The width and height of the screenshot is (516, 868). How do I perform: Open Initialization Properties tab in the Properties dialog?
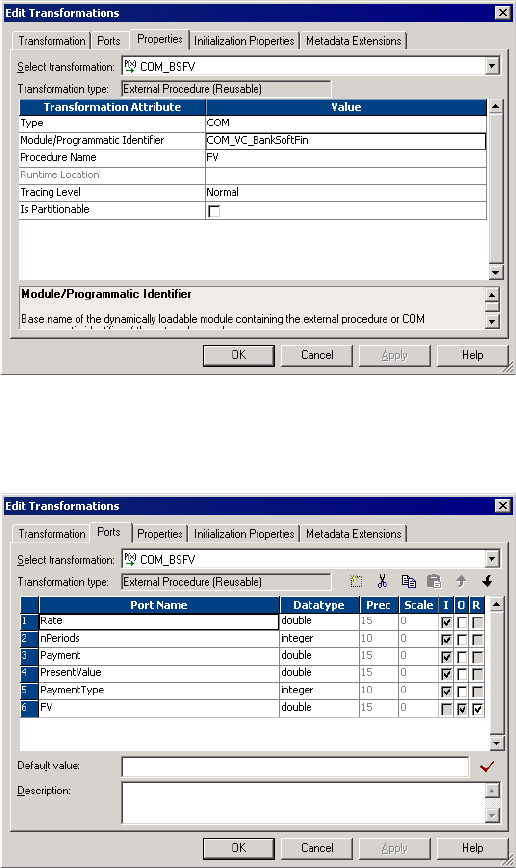[x=244, y=41]
